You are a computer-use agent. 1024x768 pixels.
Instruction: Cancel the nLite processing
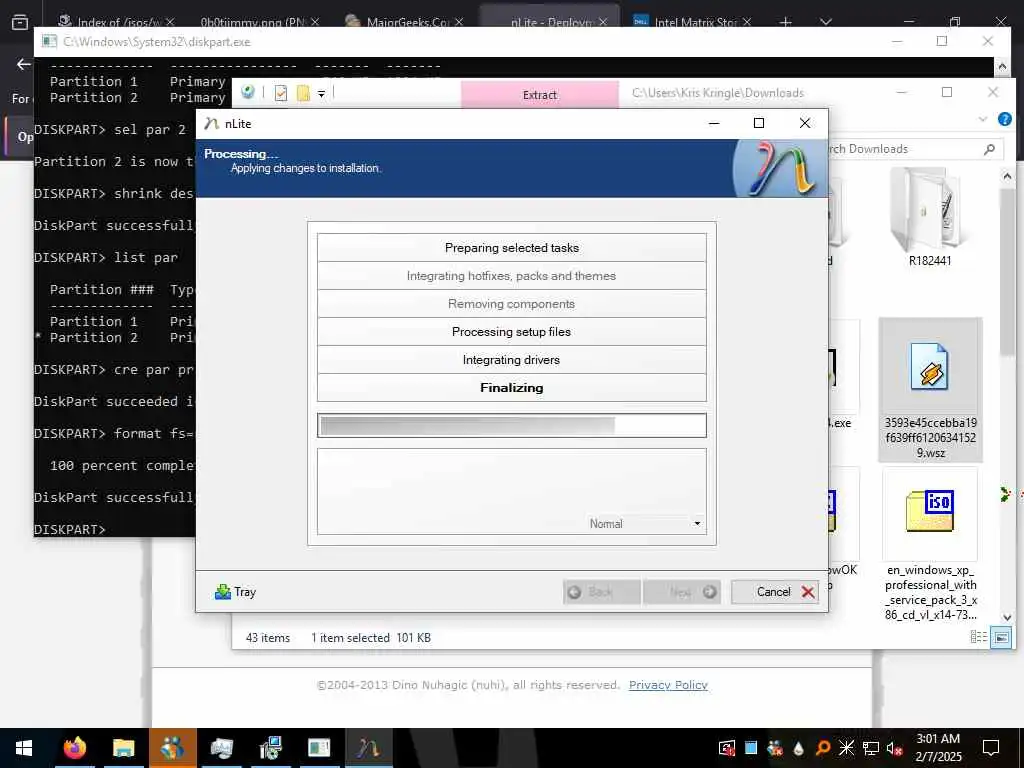775,592
